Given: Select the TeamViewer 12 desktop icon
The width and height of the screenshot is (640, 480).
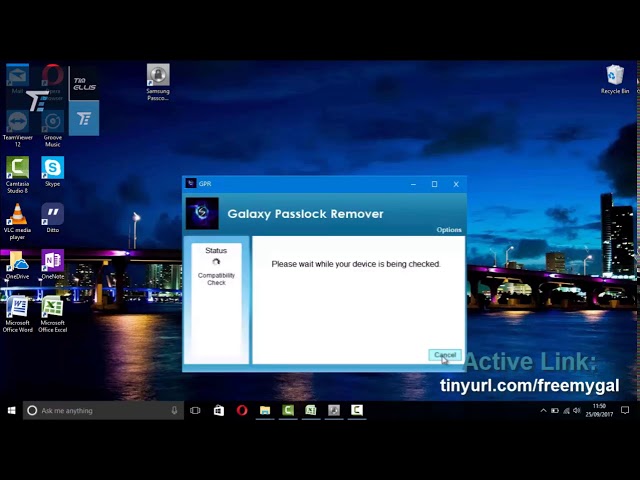Looking at the screenshot, I should tap(17, 129).
